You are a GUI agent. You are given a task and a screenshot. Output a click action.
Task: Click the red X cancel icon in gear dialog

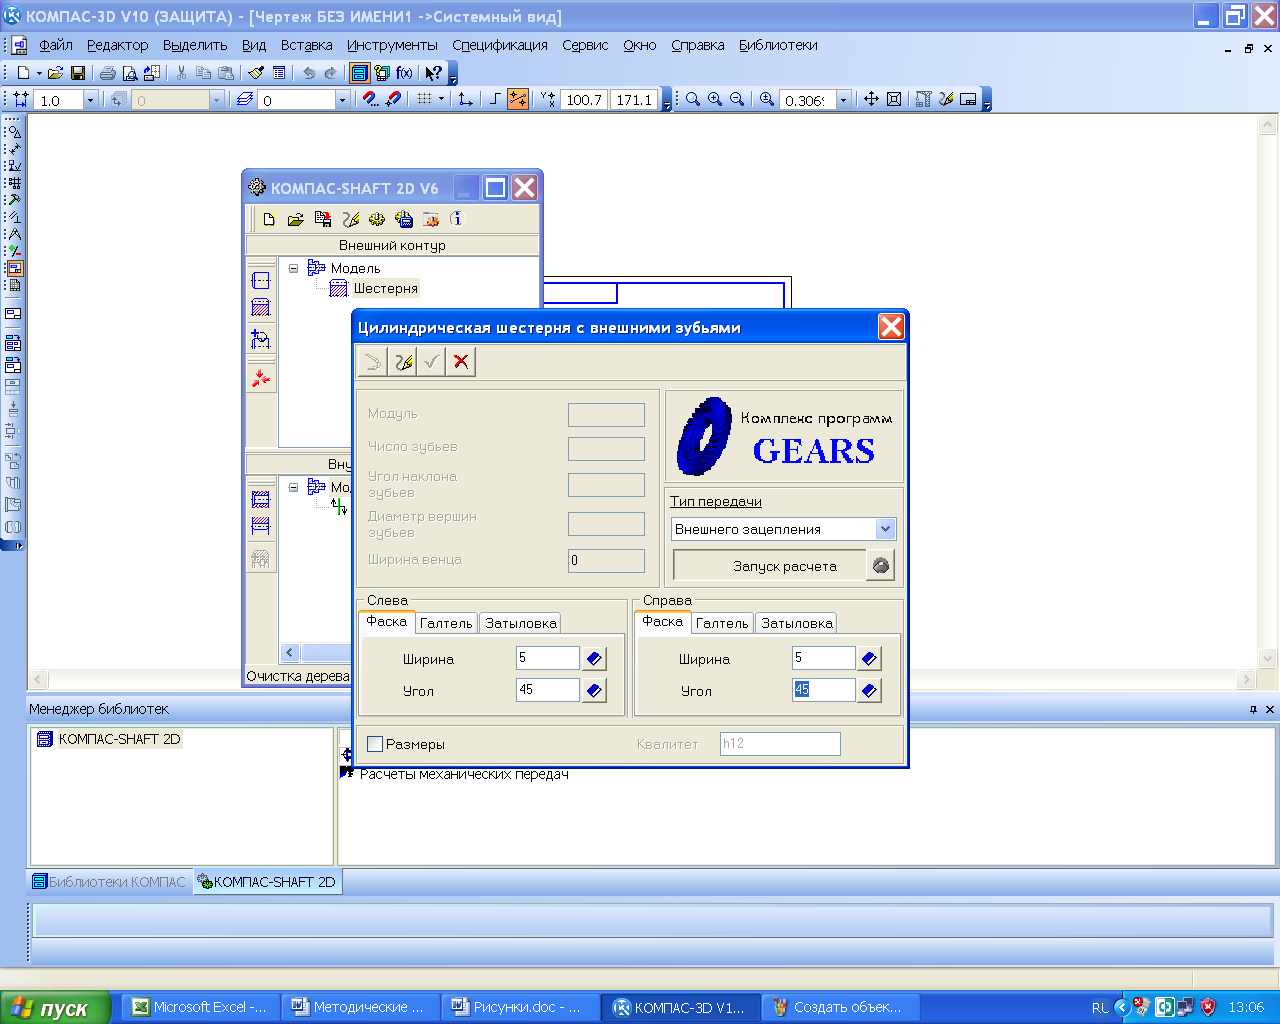461,362
